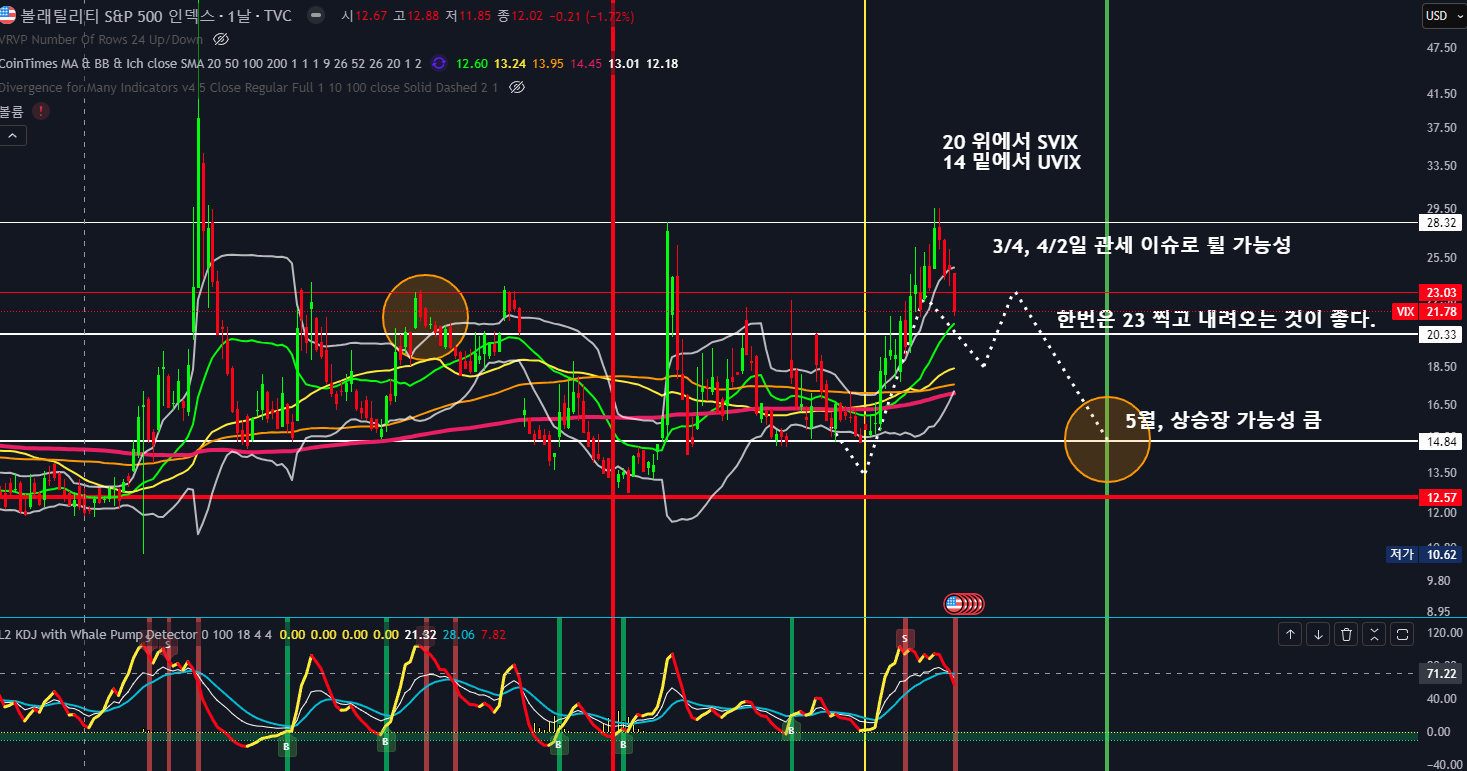Image resolution: width=1467 pixels, height=771 pixels.
Task: Open the USD currency dropdown
Action: (x=1437, y=15)
